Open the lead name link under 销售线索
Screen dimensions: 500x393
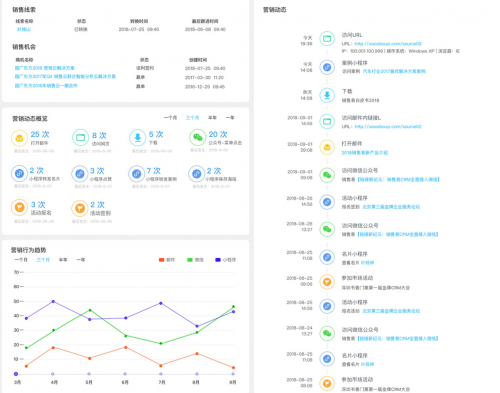(x=24, y=29)
